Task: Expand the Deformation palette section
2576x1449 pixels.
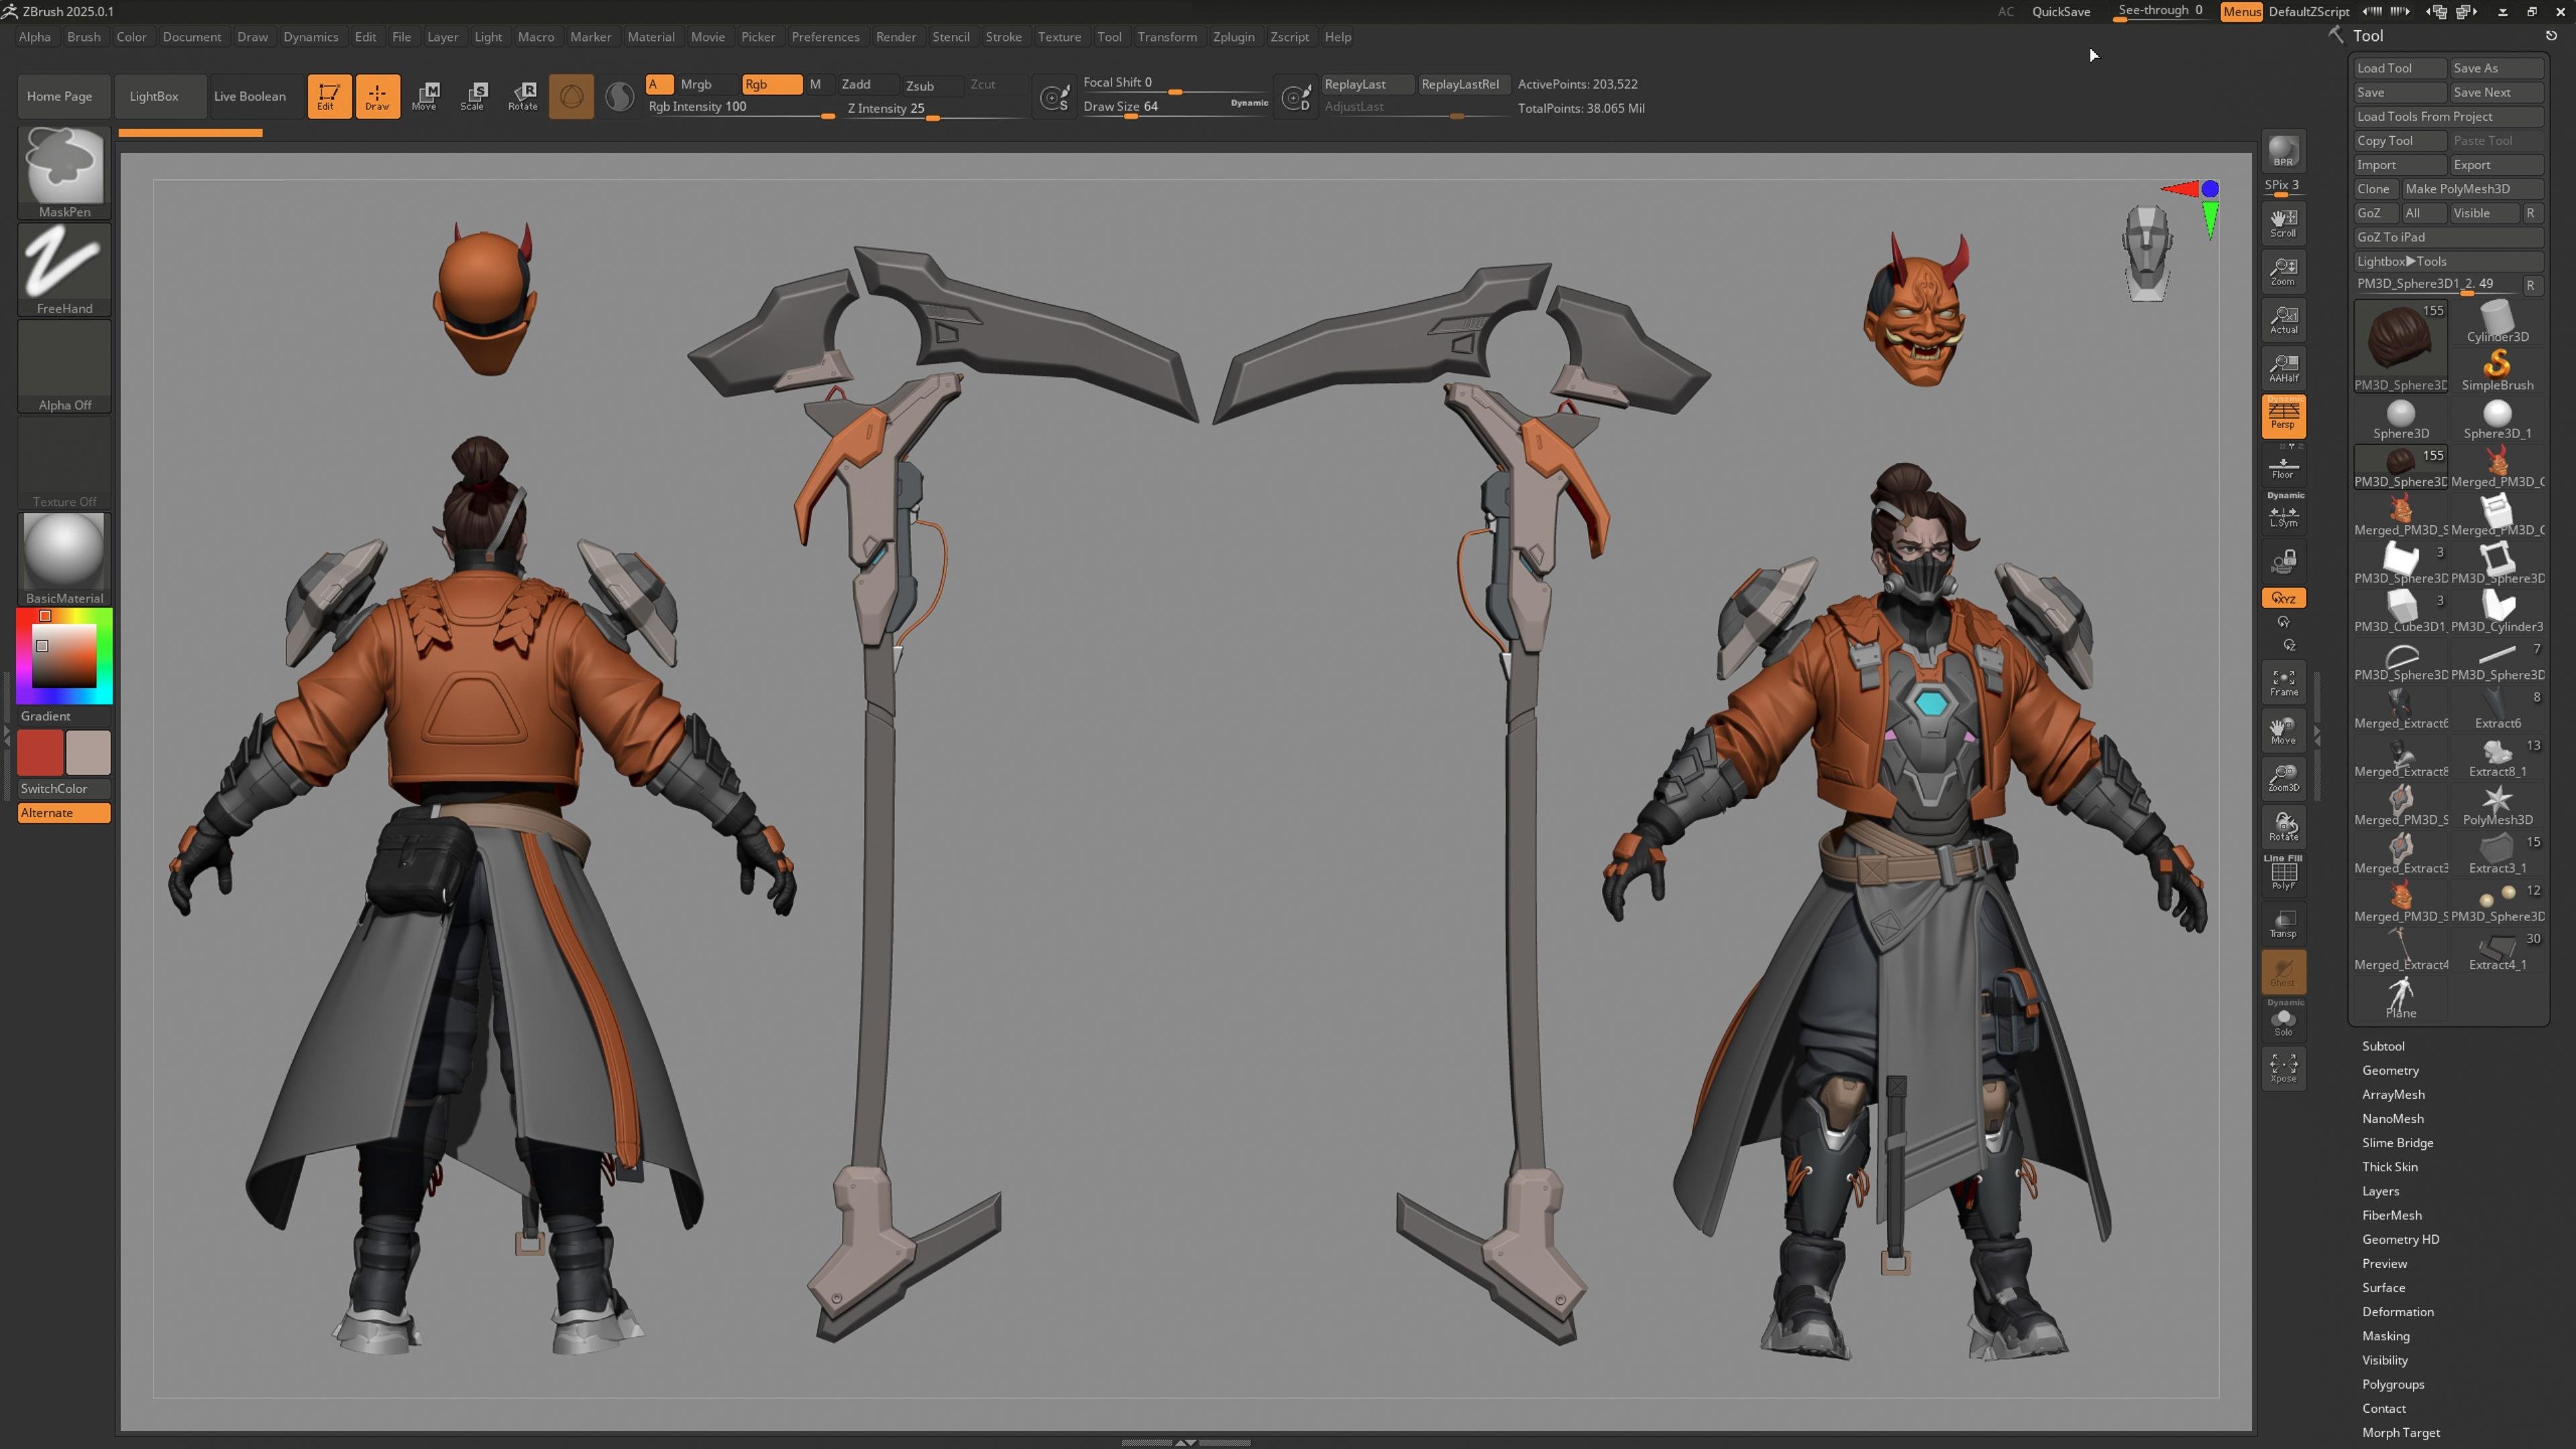Action: click(2398, 1311)
